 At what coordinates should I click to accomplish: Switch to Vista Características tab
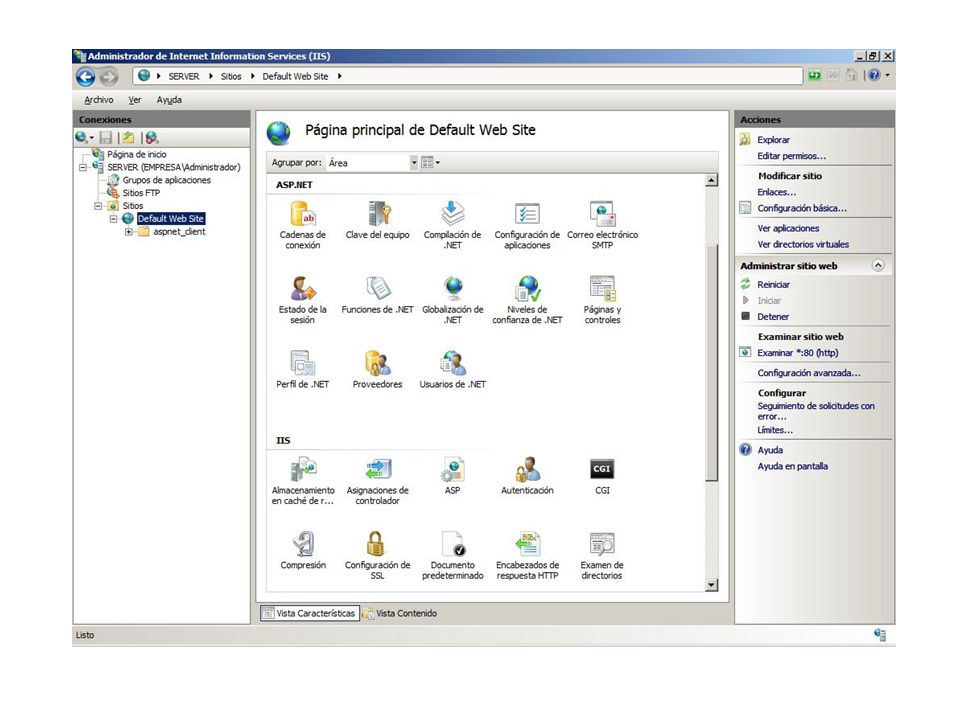[309, 613]
